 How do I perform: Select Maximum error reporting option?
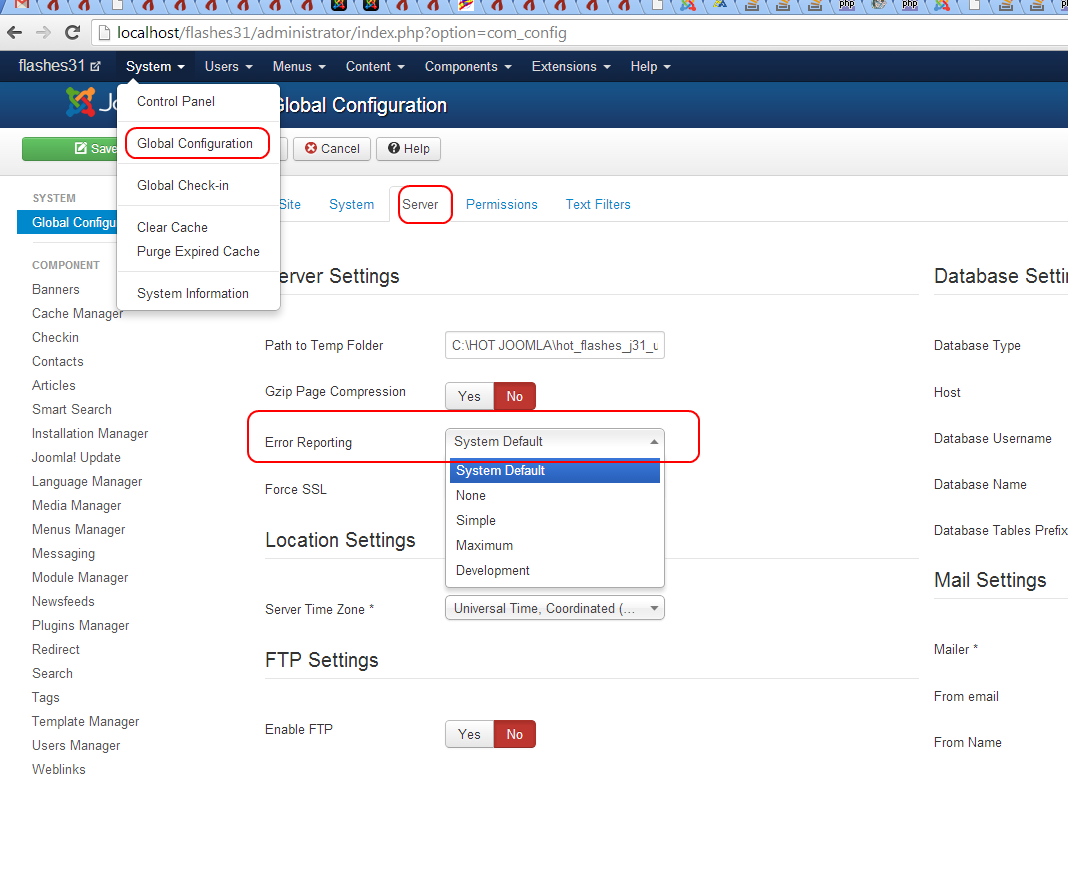pyautogui.click(x=554, y=546)
